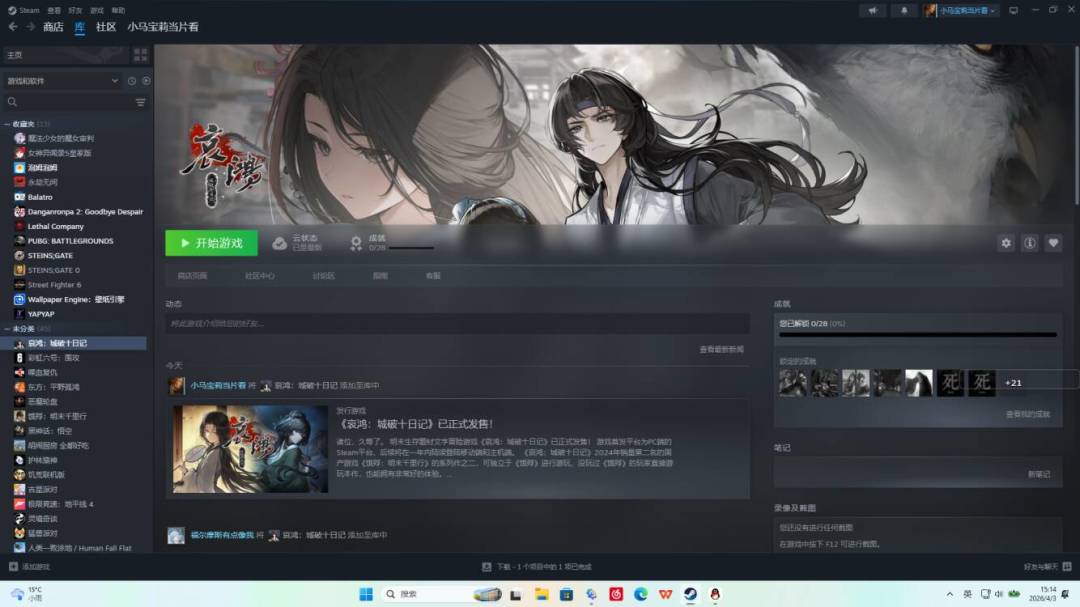This screenshot has width=1080, height=607.
Task: Open the 社区 community tab
Action: pos(106,27)
